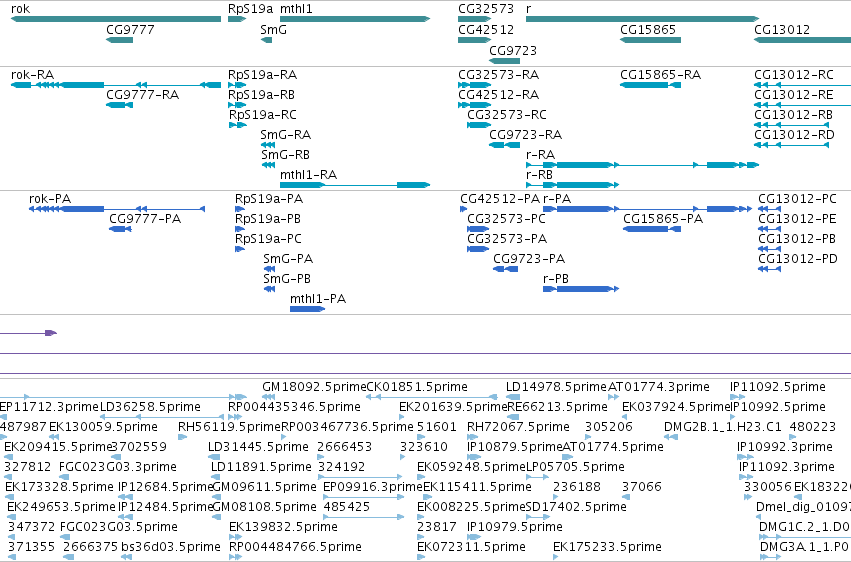This screenshot has width=851, height=562.
Task: Select the SmG-RA transcript label
Action: click(285, 135)
